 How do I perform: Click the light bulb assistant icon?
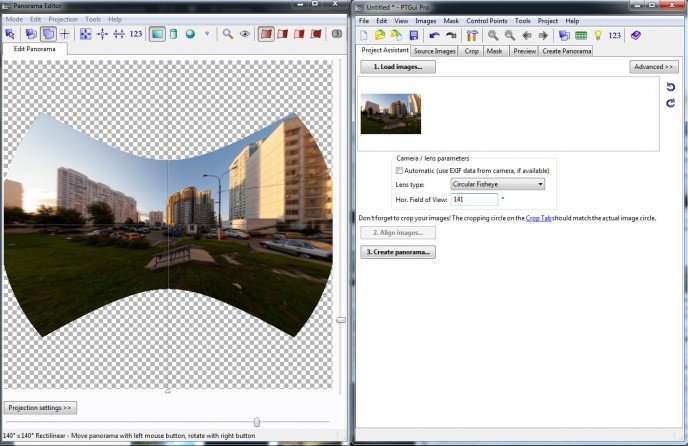(x=598, y=36)
